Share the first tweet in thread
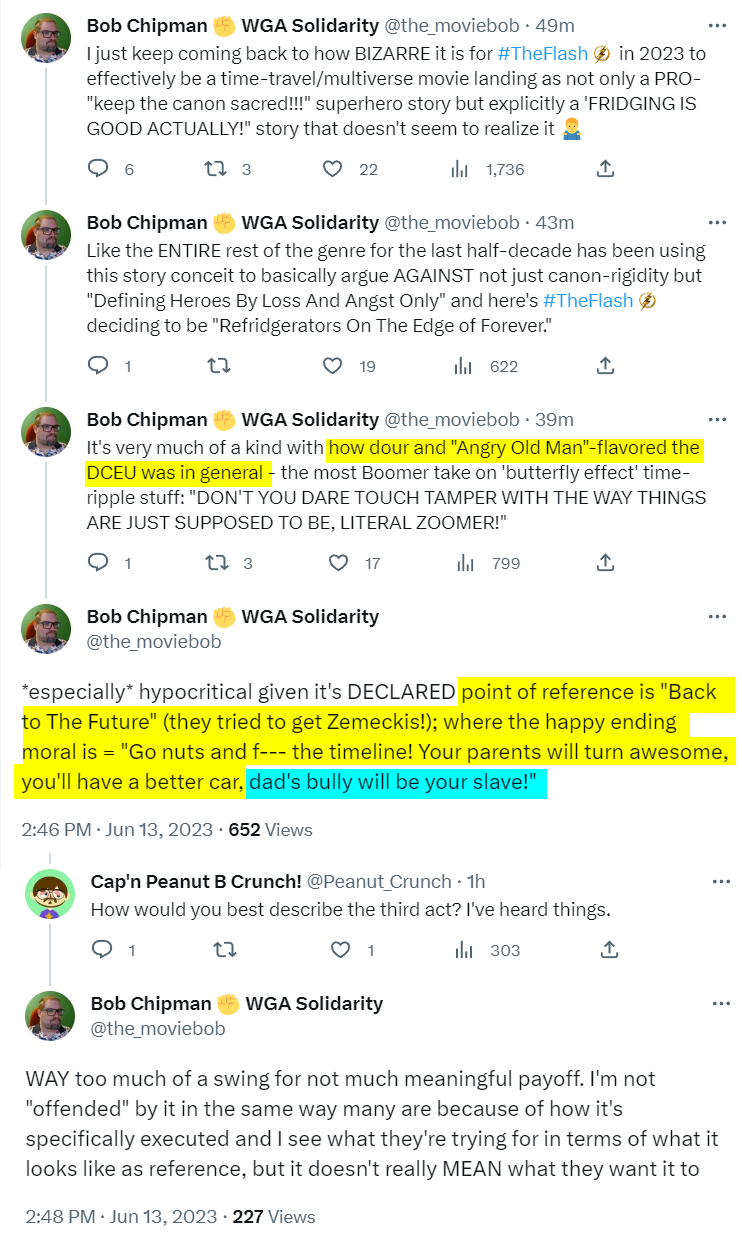The height and width of the screenshot is (1249, 742). click(605, 169)
